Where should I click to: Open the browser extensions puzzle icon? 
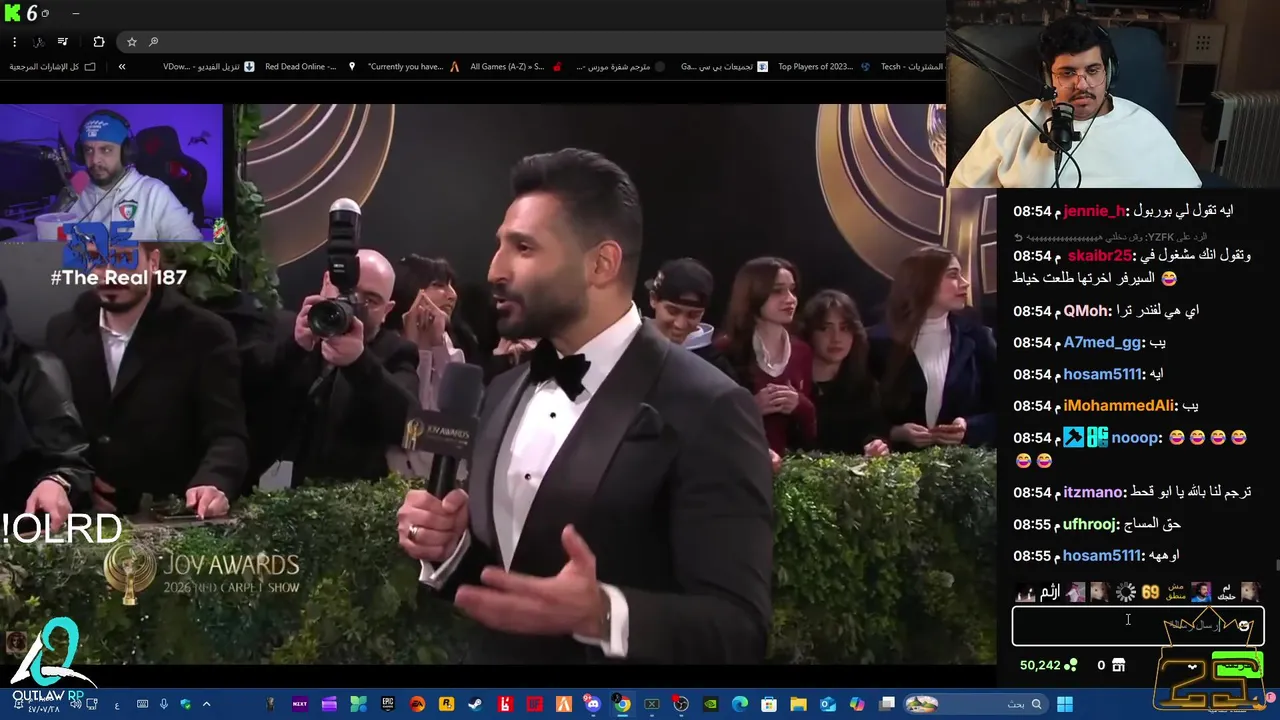(98, 42)
